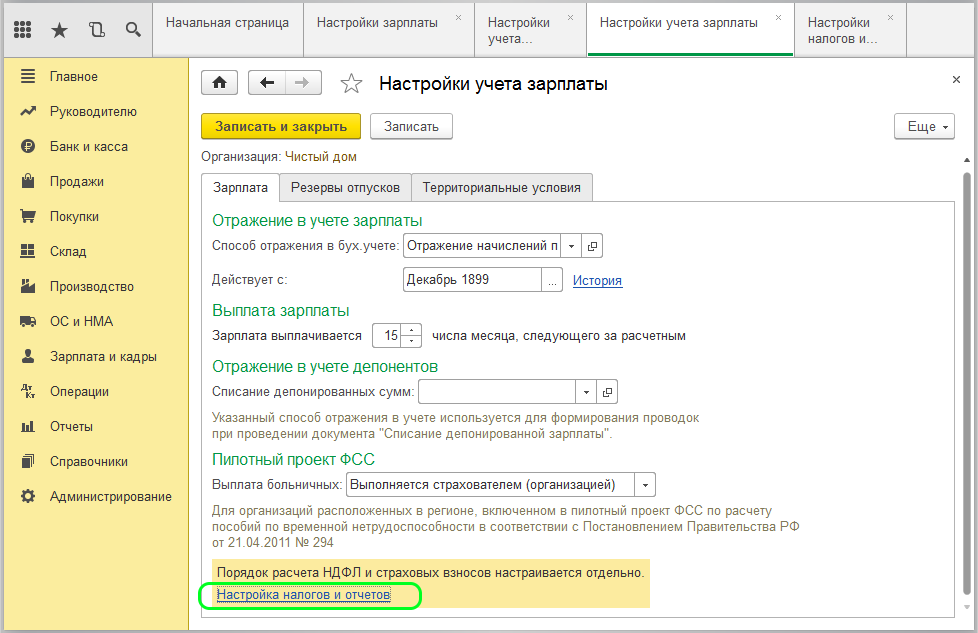Switch to the Резервы отпусков tab
This screenshot has height=633, width=978.
click(345, 188)
